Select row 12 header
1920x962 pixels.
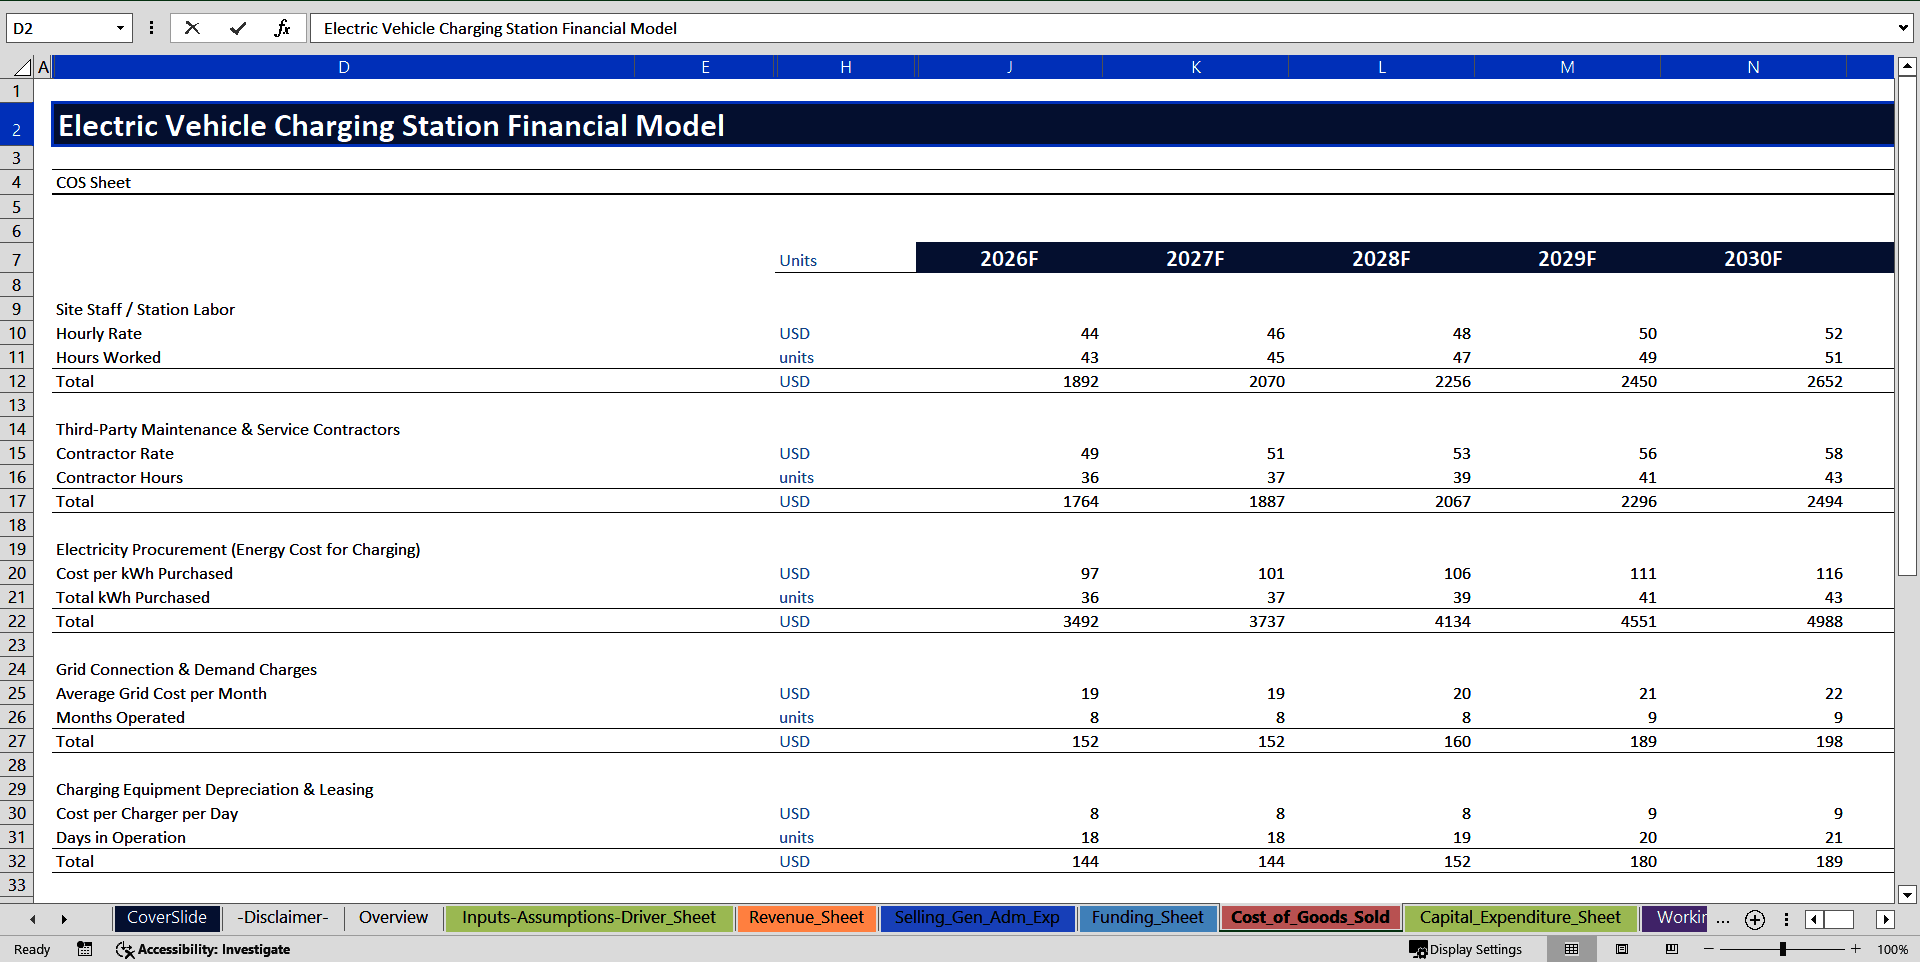(x=17, y=381)
